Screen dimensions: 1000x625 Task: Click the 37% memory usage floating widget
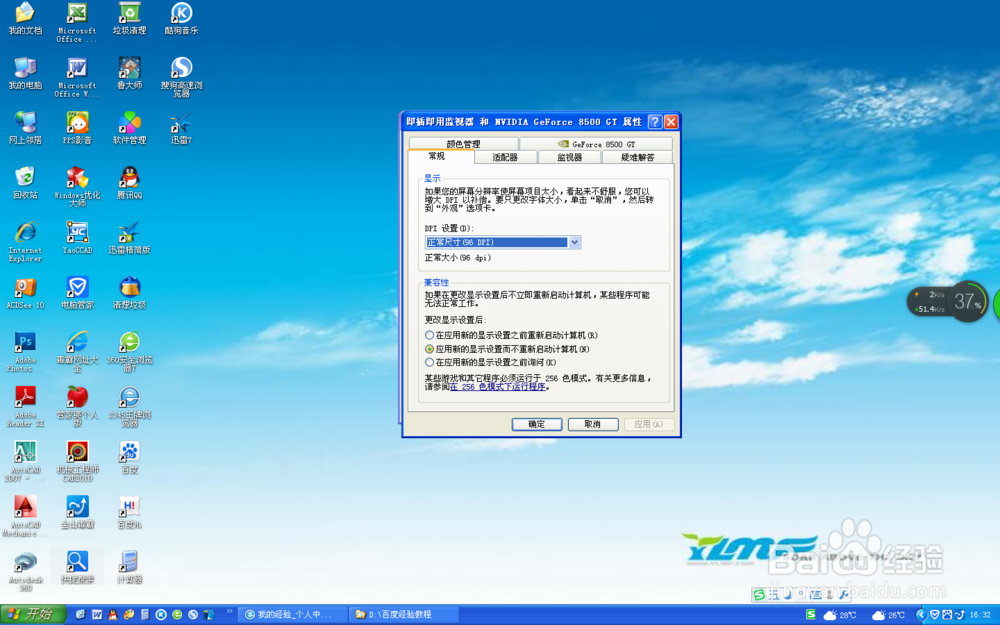tap(967, 301)
